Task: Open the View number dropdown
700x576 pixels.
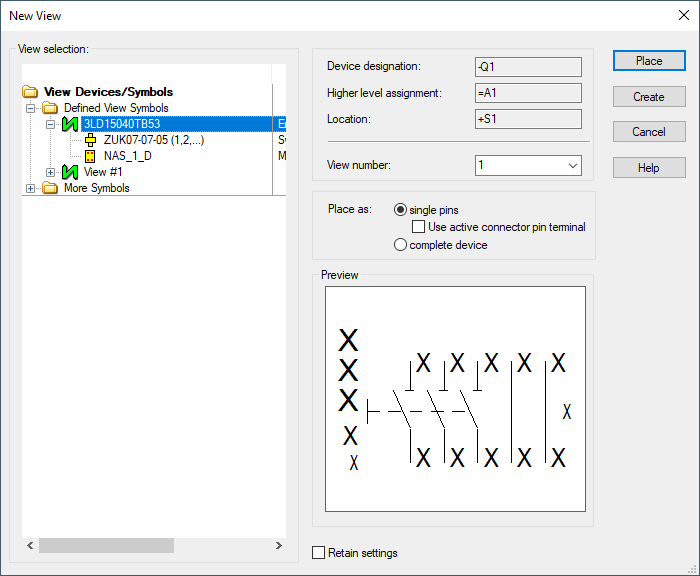Action: point(572,165)
